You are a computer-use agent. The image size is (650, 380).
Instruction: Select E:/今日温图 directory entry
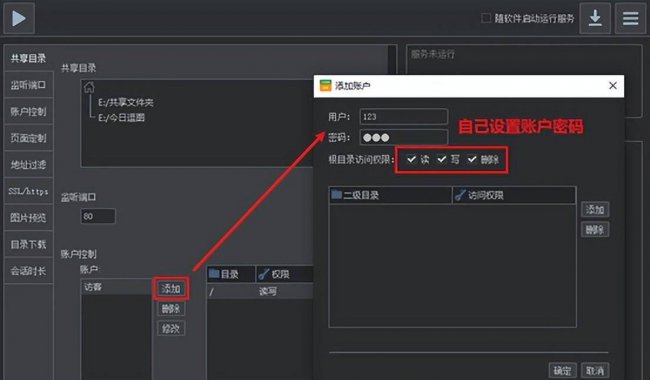(121, 118)
